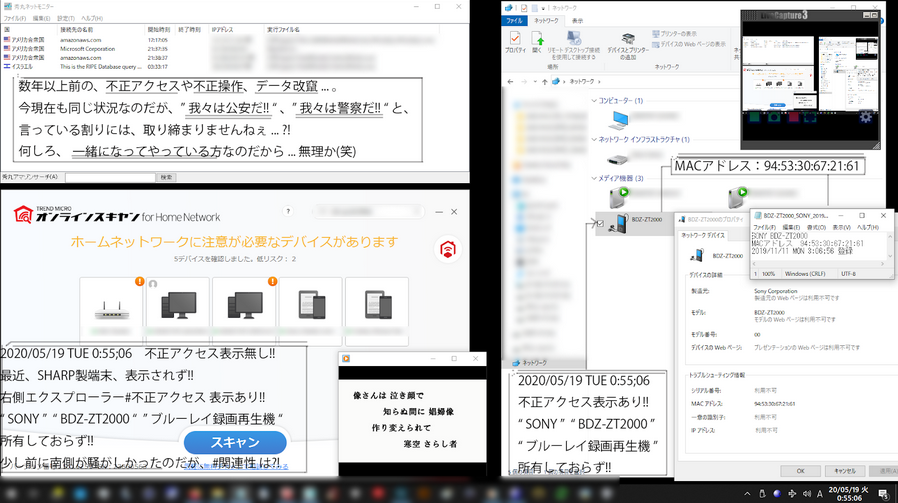Click the volume icon in system tray
Image resolution: width=898 pixels, height=503 pixels.
806,493
